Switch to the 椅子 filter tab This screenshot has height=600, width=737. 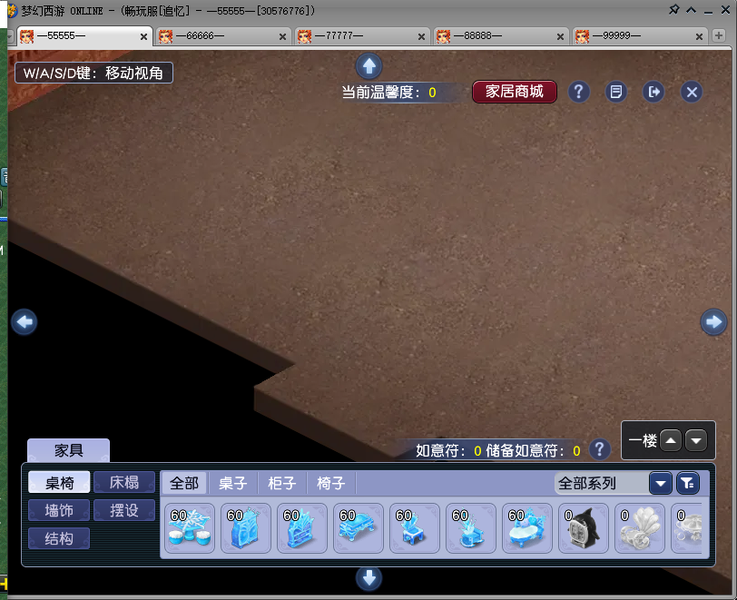pyautogui.click(x=331, y=483)
